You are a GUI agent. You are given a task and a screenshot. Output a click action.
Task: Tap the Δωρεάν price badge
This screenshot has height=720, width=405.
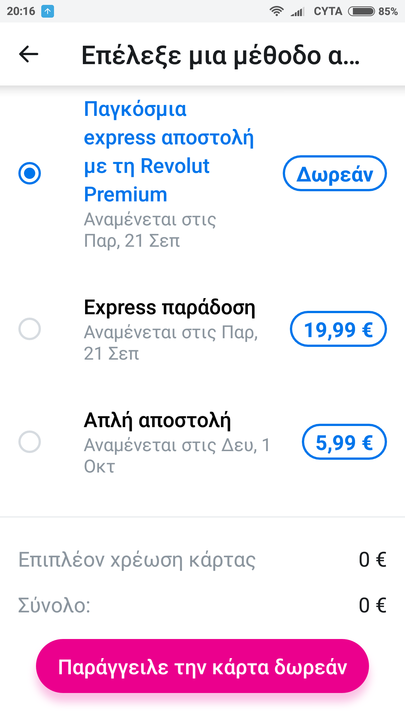point(335,174)
